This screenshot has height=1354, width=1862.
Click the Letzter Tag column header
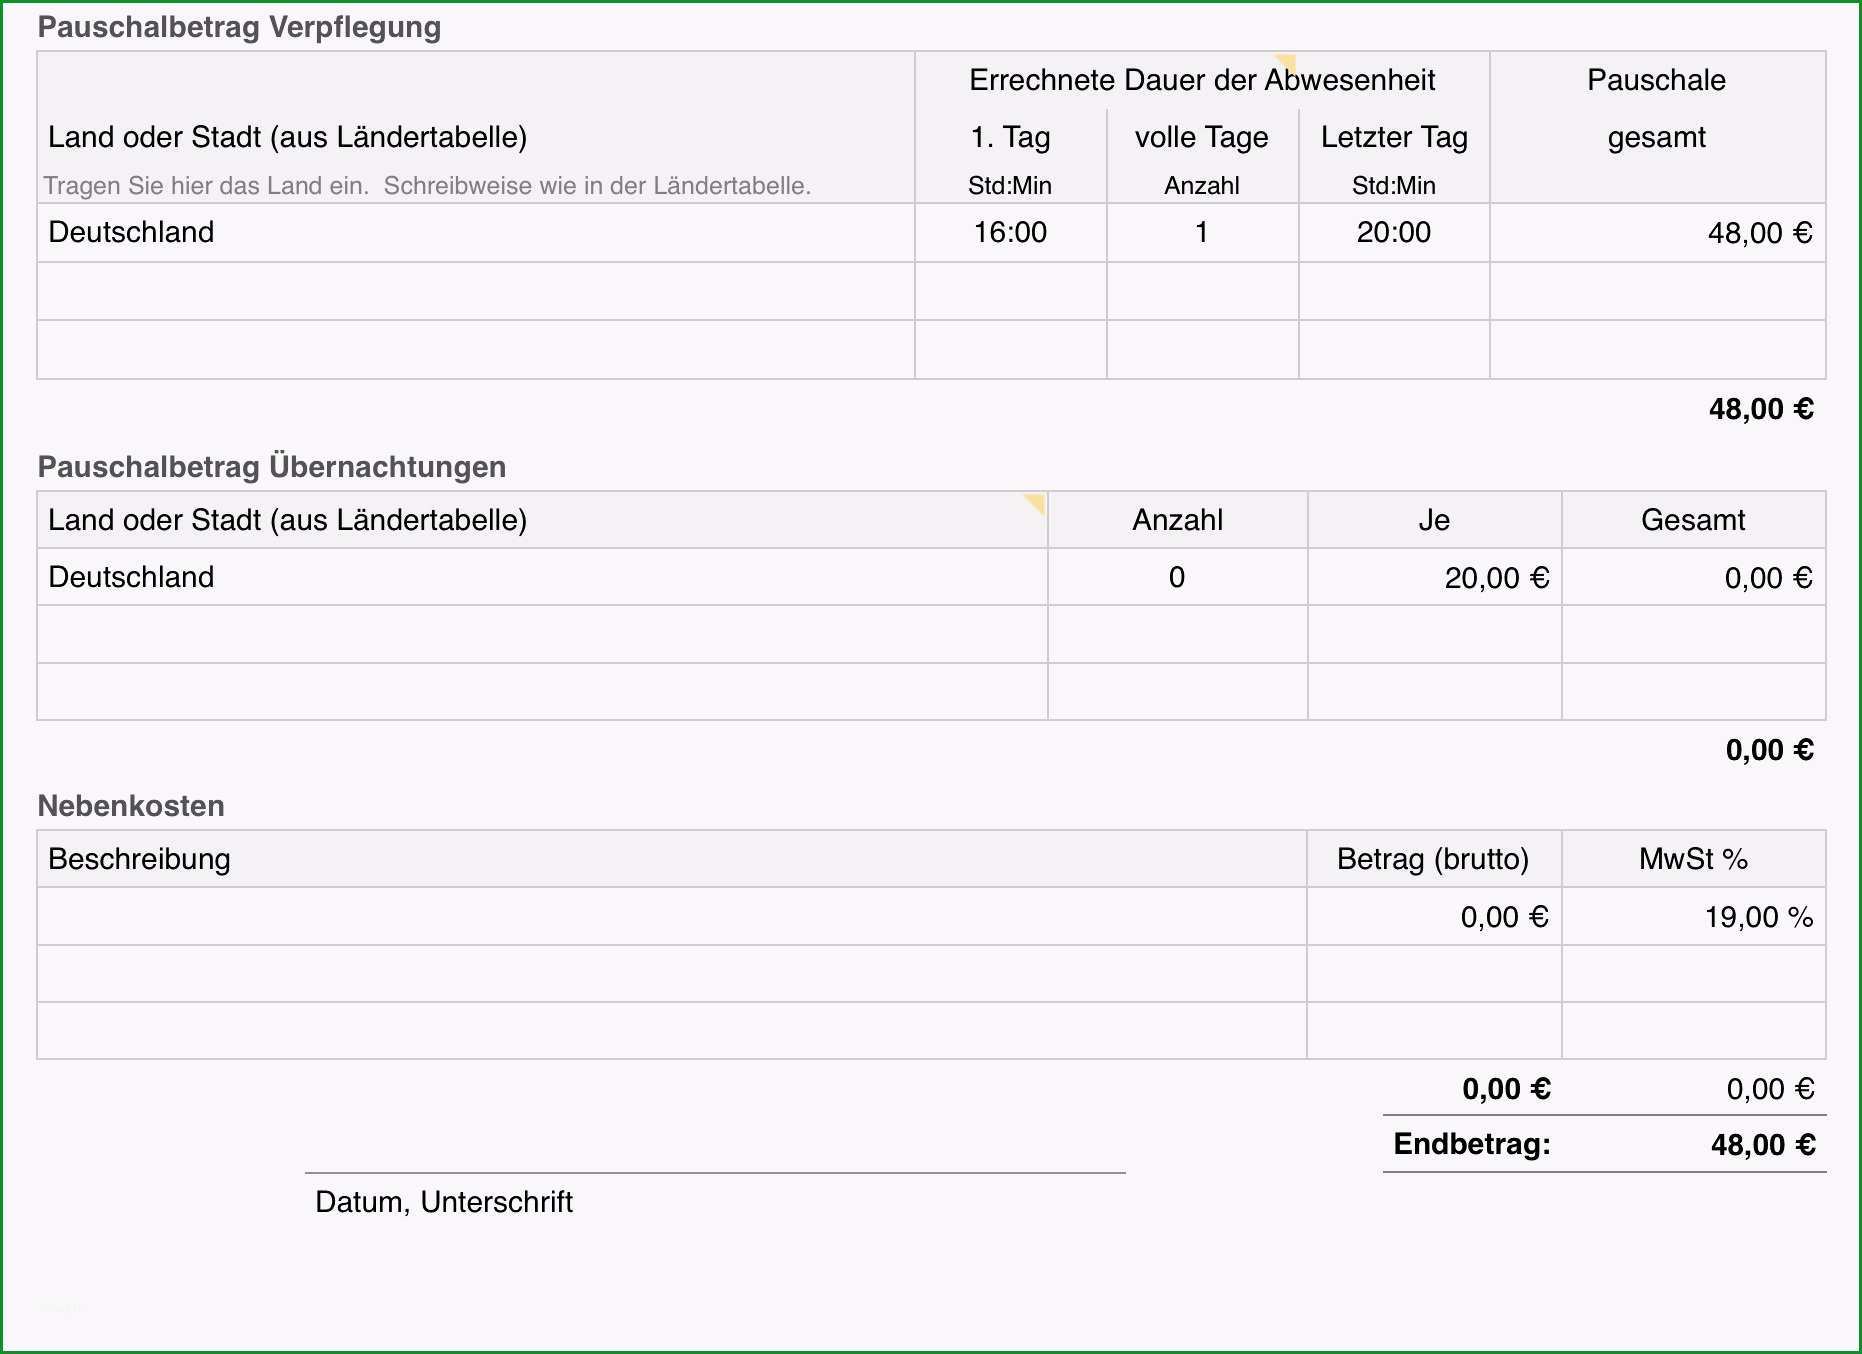1394,137
